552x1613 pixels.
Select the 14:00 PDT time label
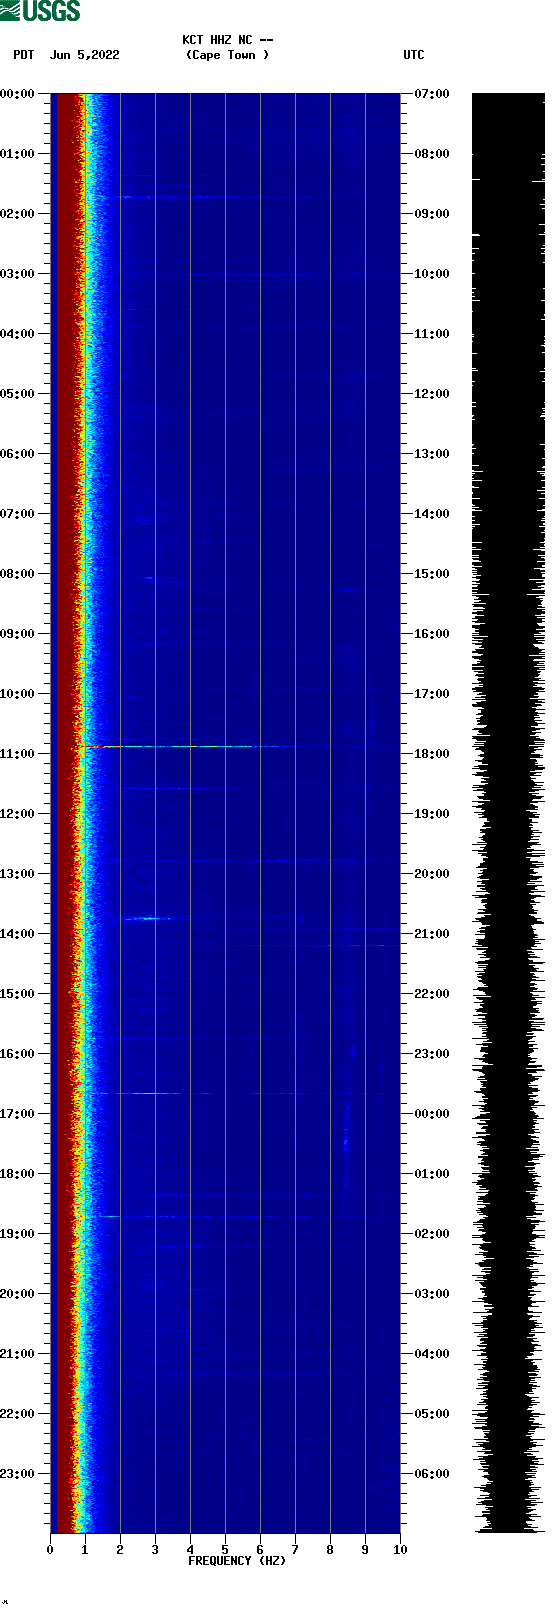tap(17, 934)
